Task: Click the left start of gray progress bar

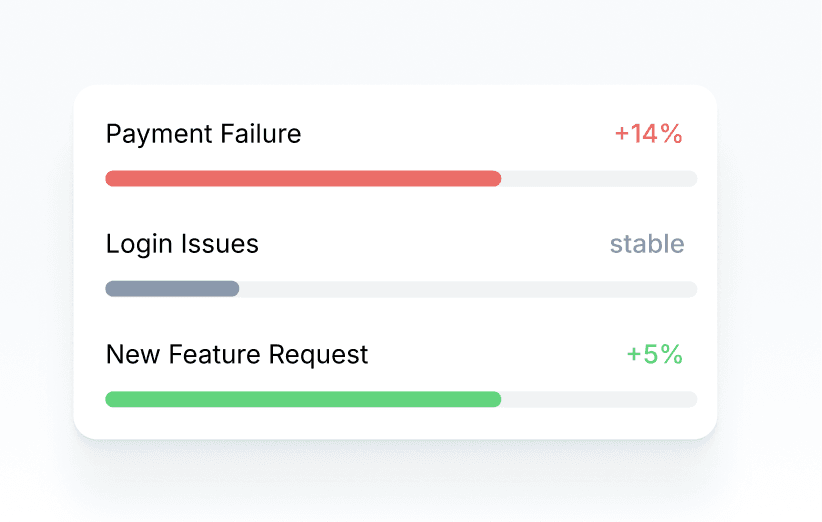Action: (111, 289)
